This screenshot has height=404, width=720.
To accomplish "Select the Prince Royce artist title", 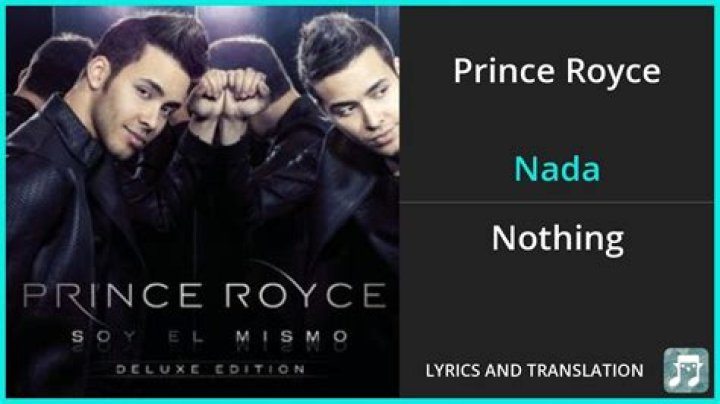I will tap(557, 71).
